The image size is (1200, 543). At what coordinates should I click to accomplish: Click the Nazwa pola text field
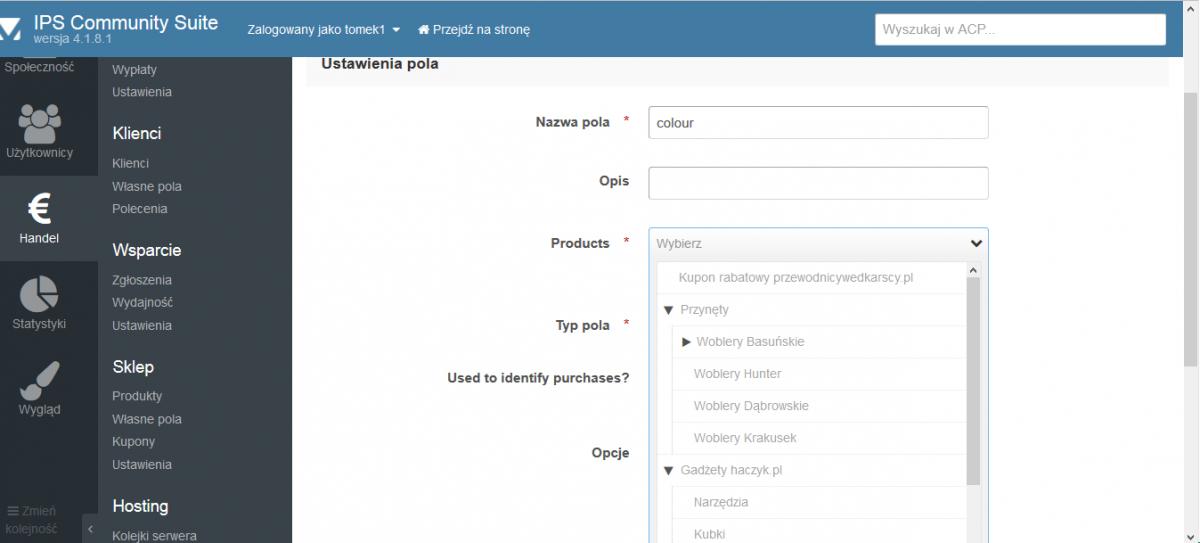817,123
